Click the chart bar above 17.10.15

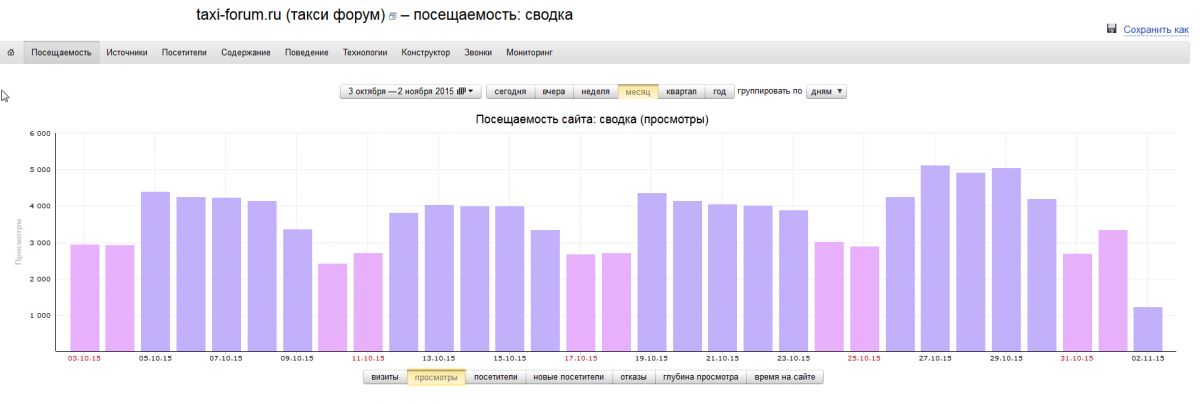pos(581,303)
